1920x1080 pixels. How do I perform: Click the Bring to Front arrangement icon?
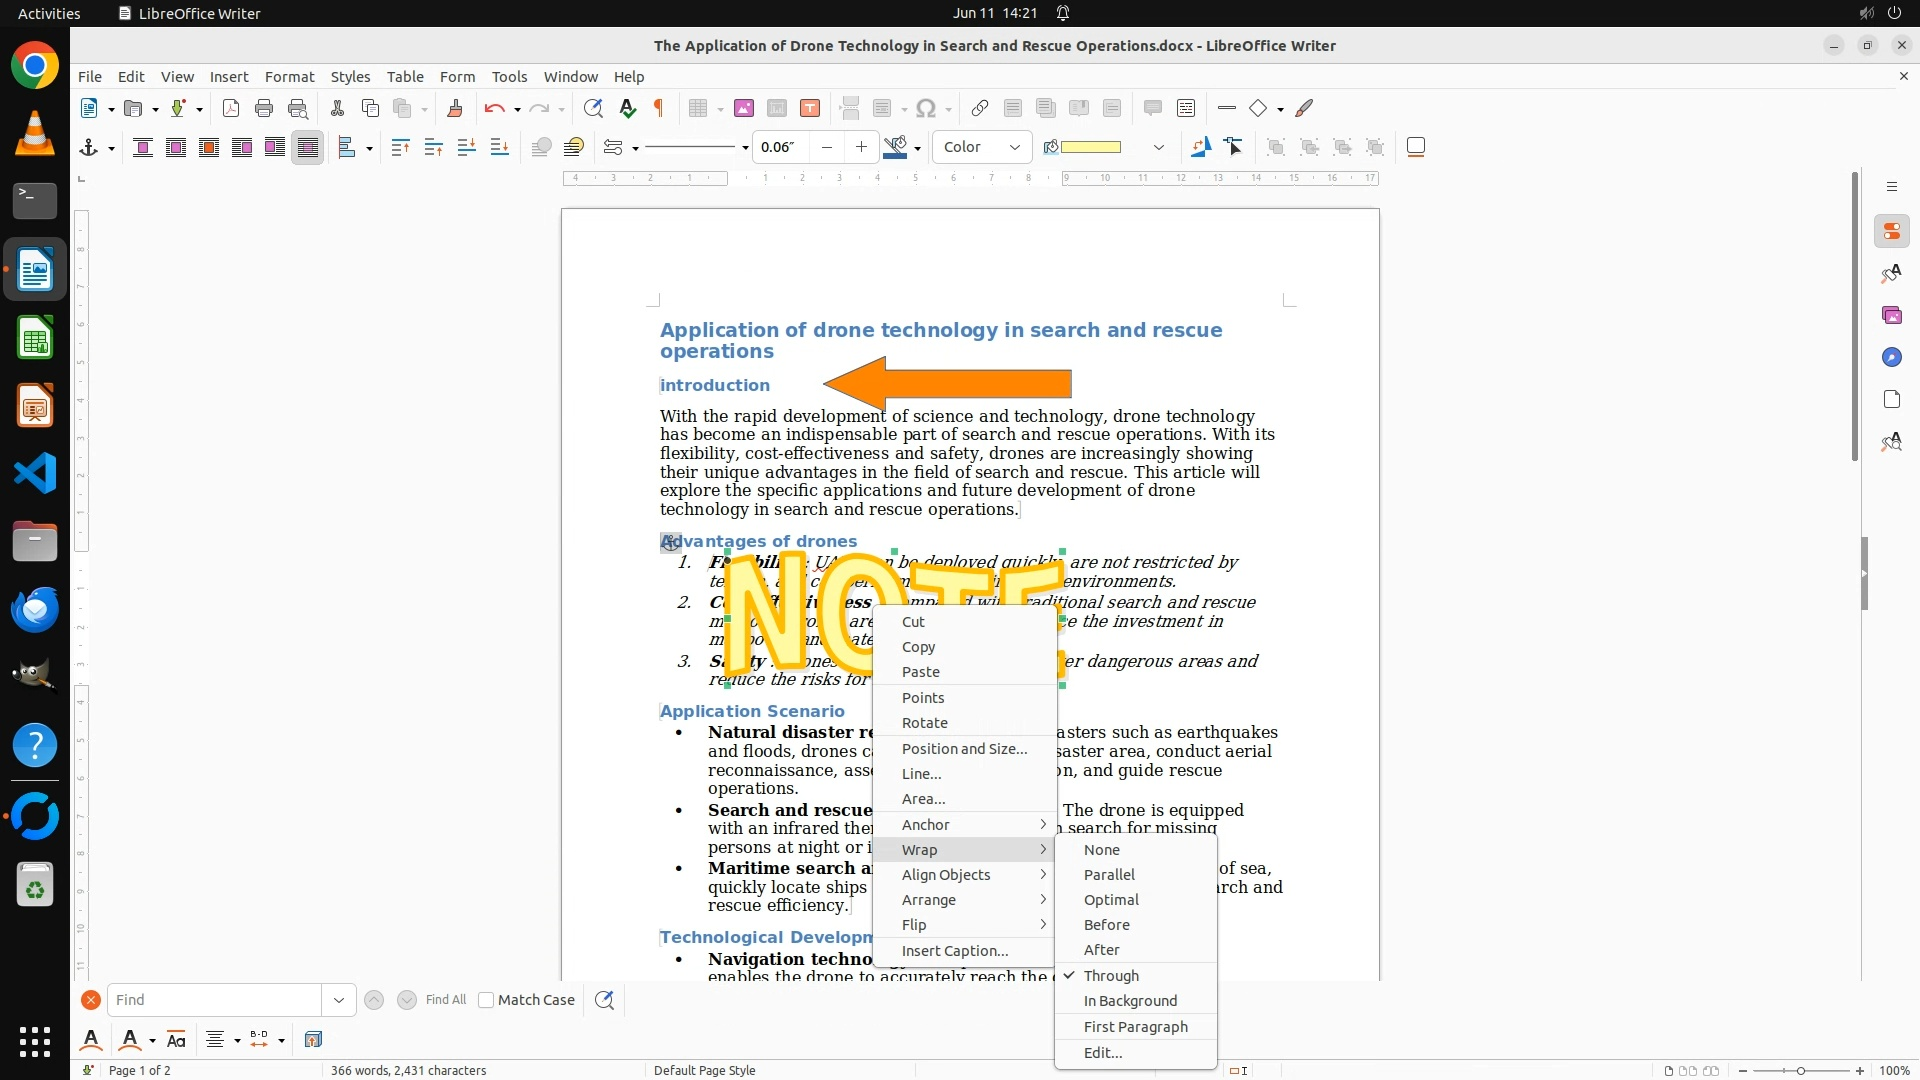400,147
